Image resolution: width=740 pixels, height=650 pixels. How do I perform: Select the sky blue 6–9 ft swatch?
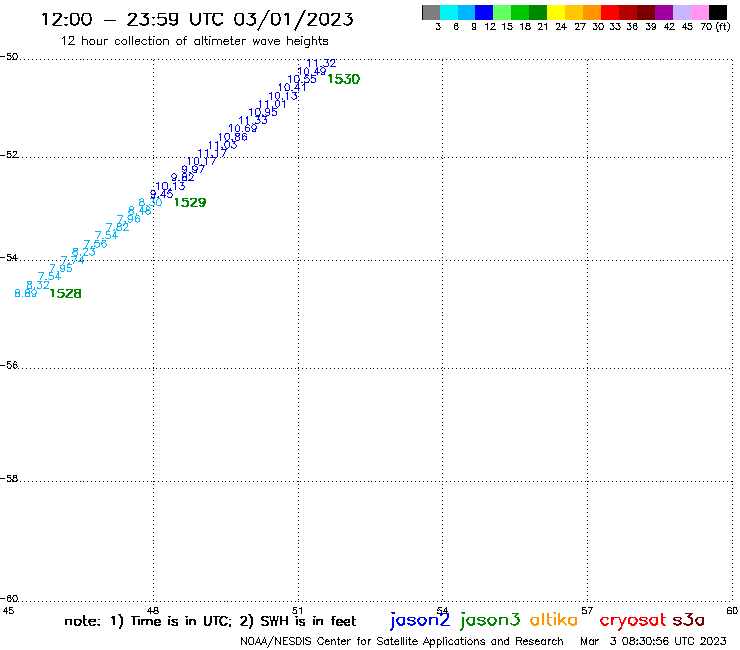coord(466,12)
